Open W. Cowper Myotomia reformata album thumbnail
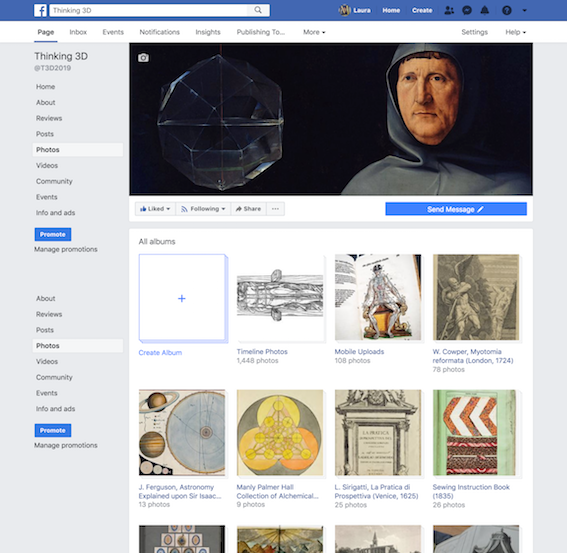The image size is (567, 553). (476, 297)
